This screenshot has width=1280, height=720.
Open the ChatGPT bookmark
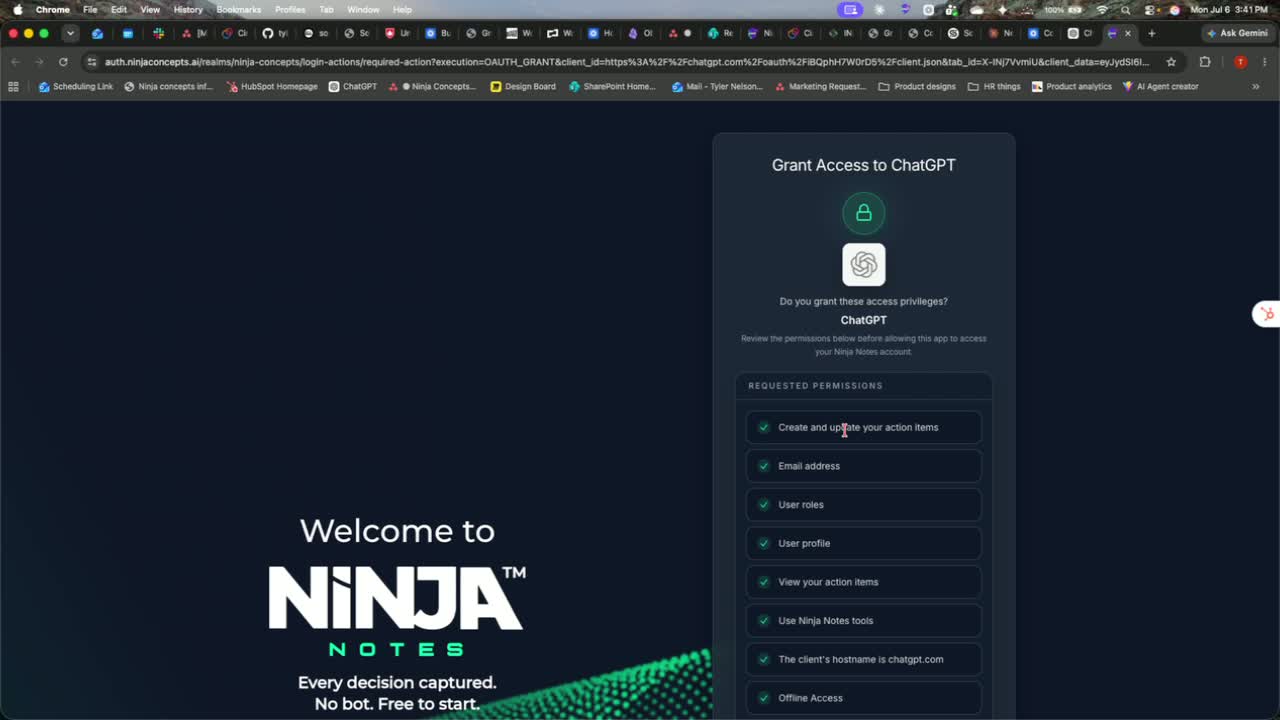[x=353, y=87]
